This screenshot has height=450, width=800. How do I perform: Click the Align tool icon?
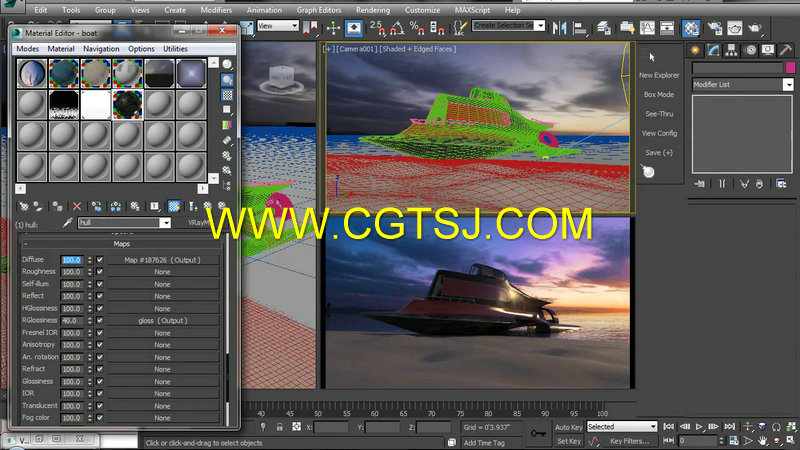[x=580, y=28]
